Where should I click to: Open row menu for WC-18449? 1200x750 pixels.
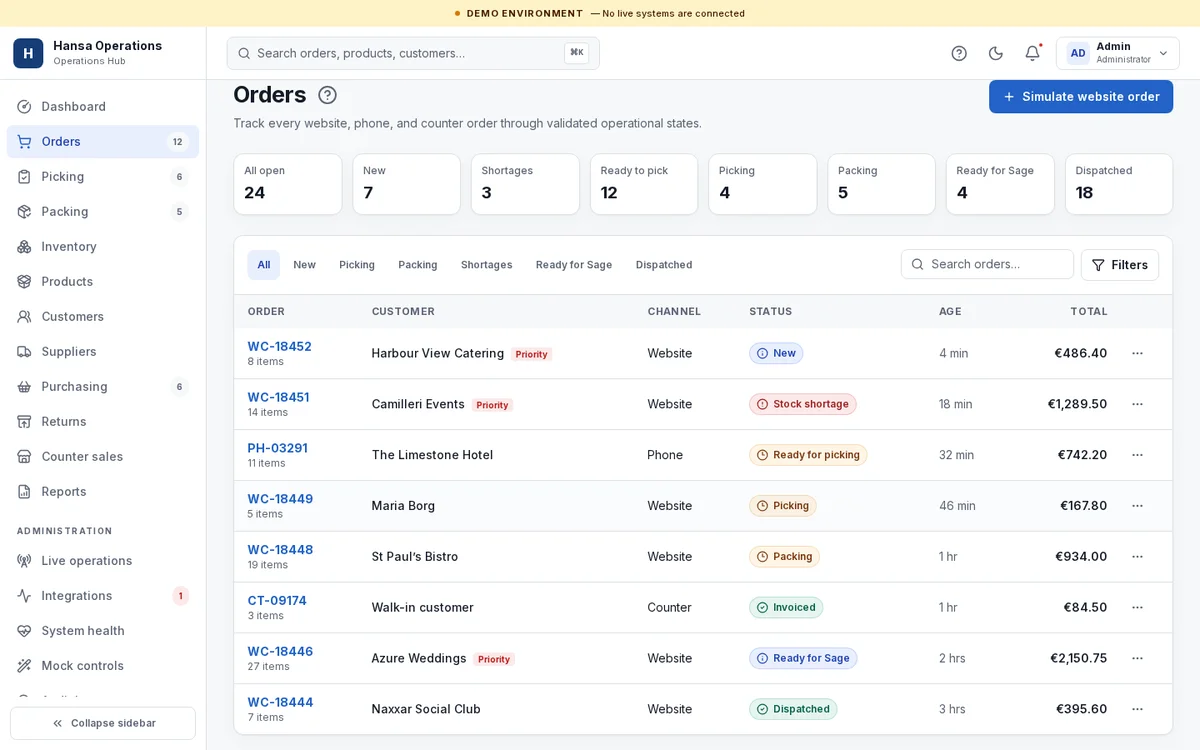click(x=1137, y=506)
